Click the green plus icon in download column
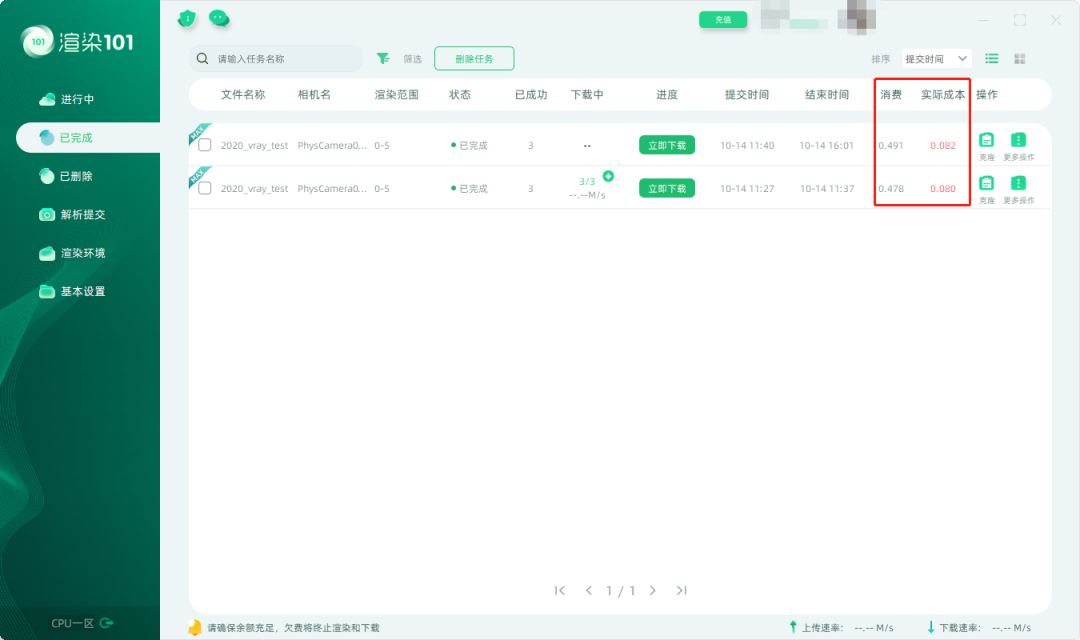Image resolution: width=1080 pixels, height=640 pixels. [x=608, y=177]
